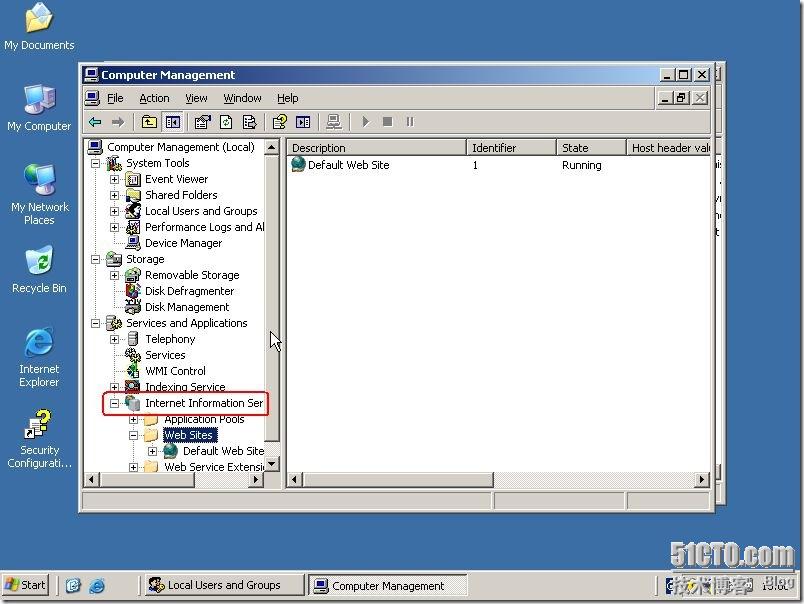Collapse the Web Sites node
The image size is (804, 604).
click(133, 435)
